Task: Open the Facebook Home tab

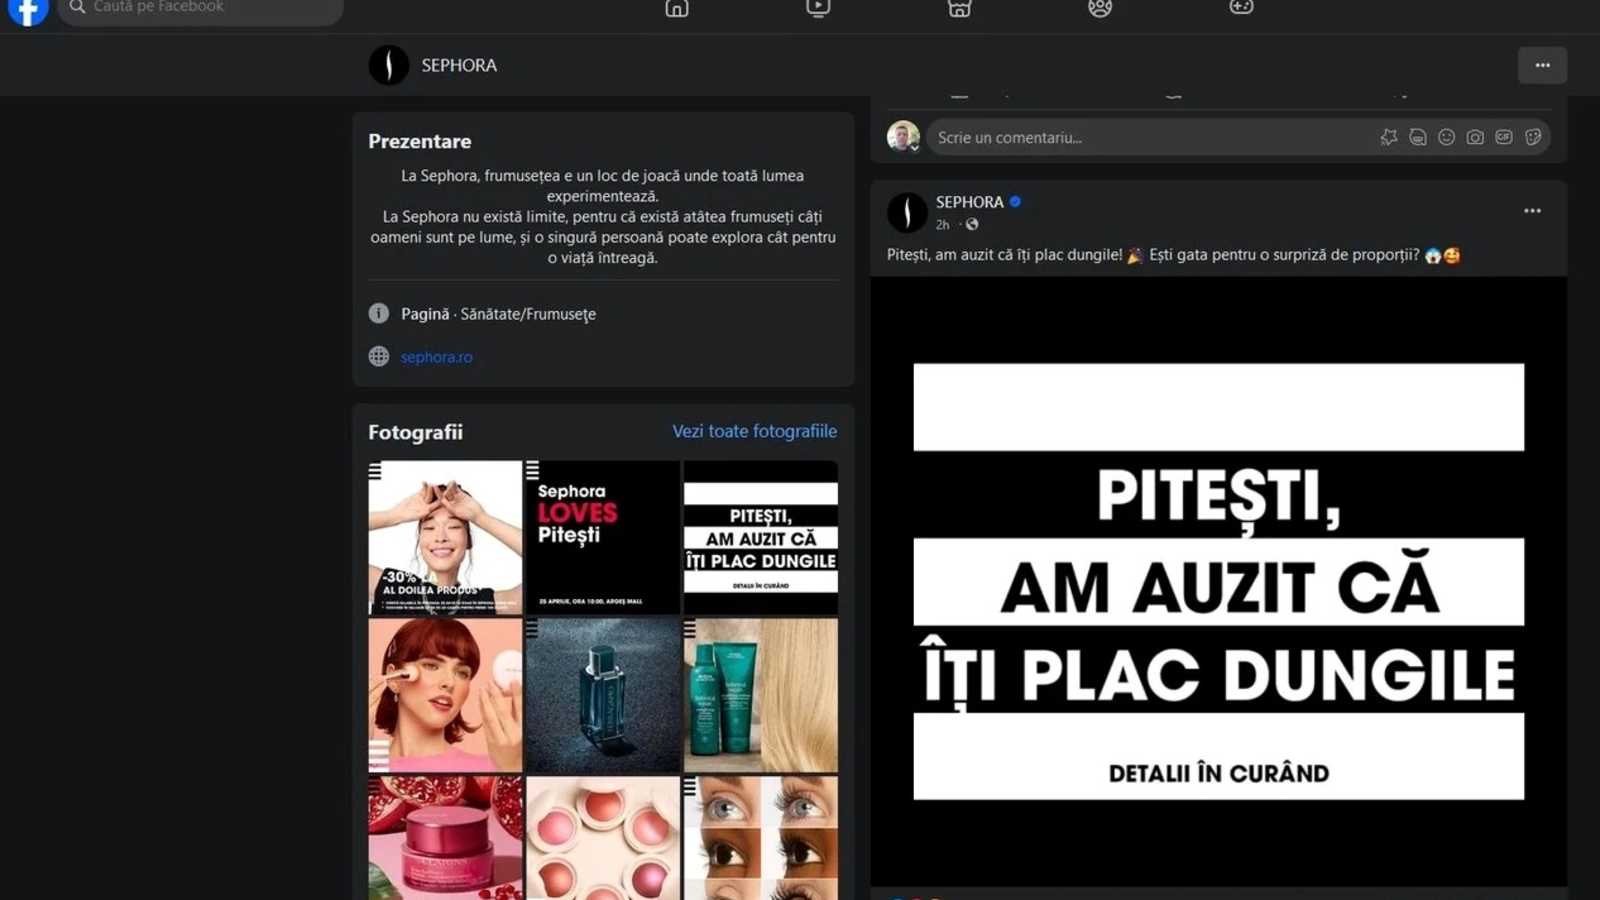Action: click(677, 8)
